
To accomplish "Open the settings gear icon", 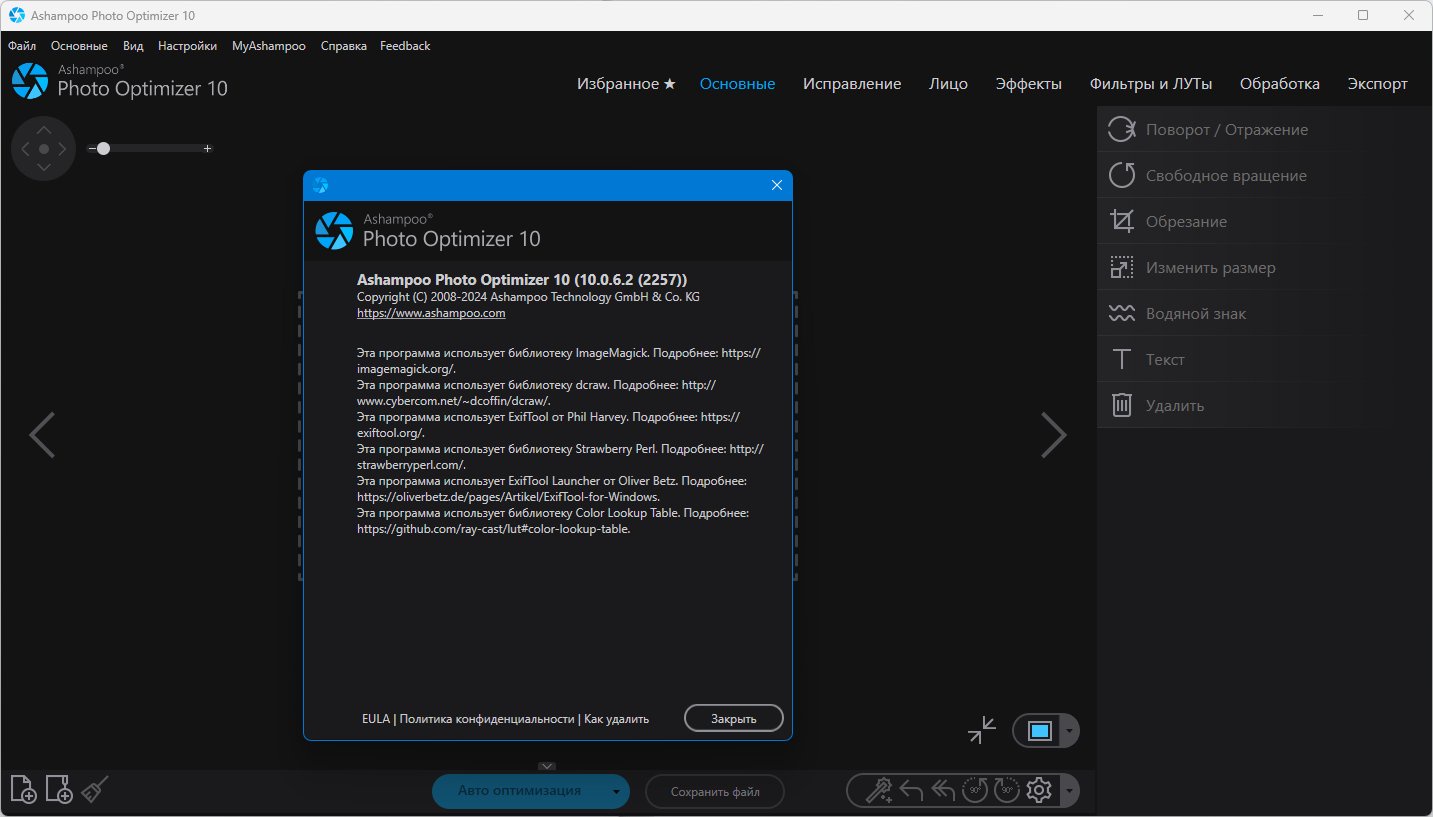I will (1039, 790).
